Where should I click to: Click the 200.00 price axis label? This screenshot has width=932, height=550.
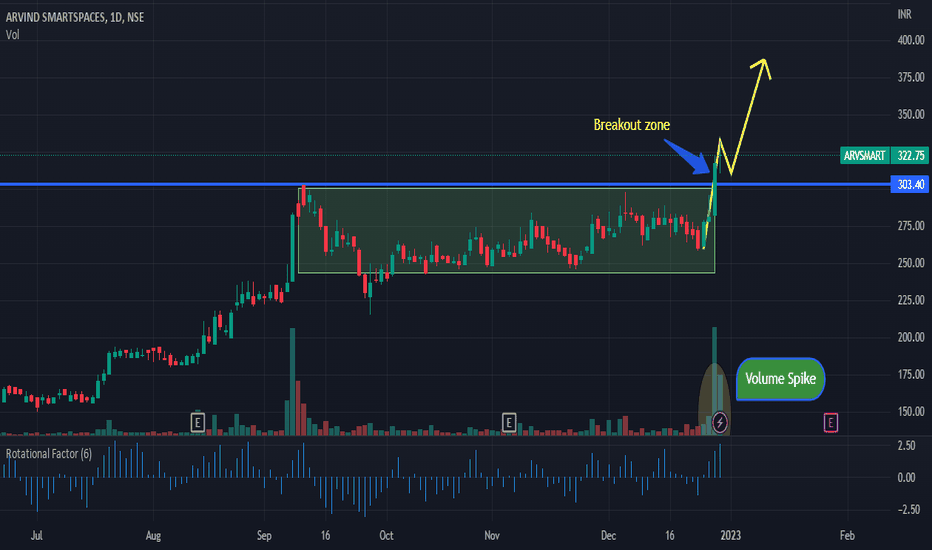click(911, 337)
